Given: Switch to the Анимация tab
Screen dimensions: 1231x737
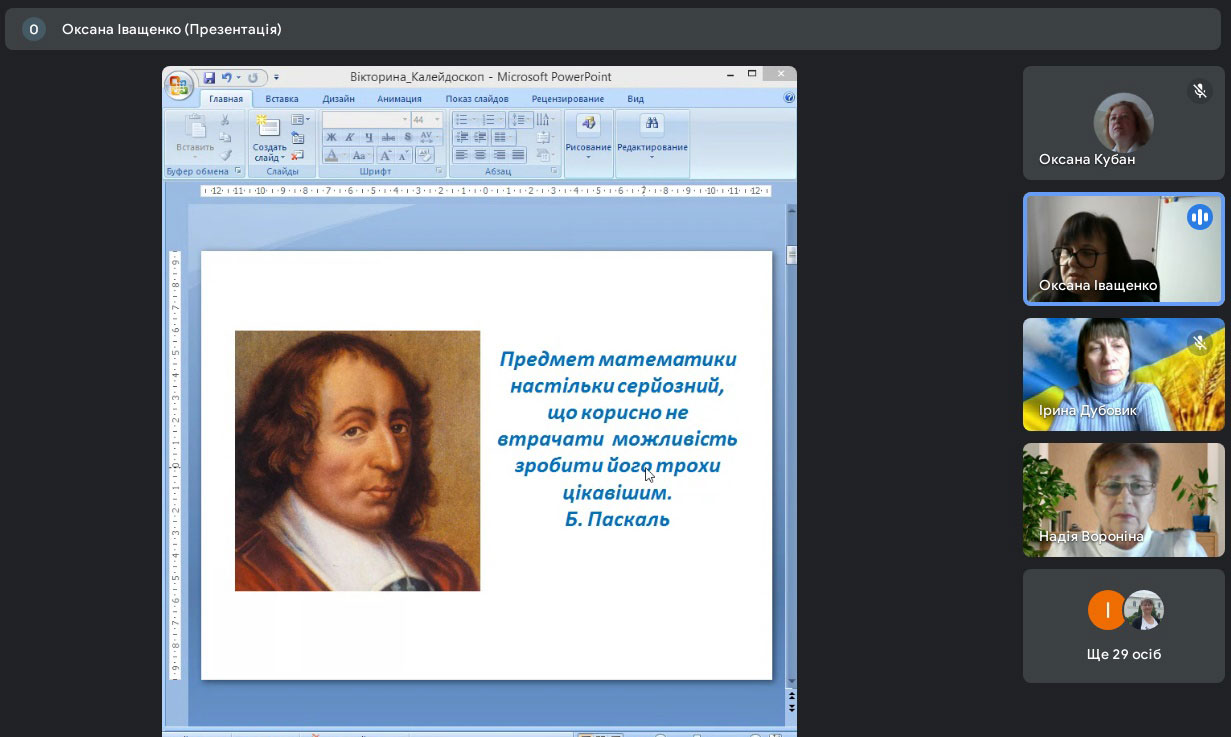Looking at the screenshot, I should click(399, 99).
